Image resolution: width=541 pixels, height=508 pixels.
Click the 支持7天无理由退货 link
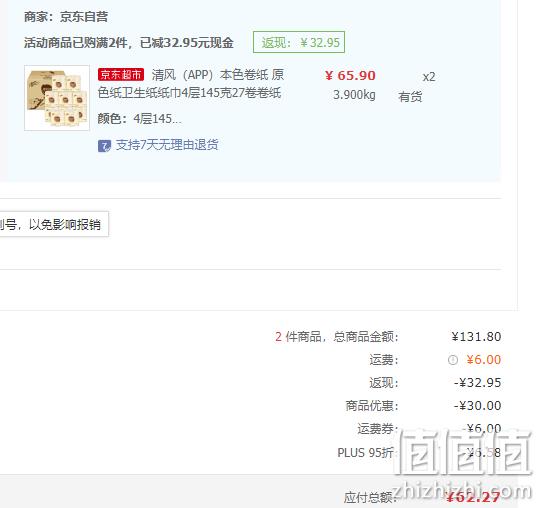(167, 145)
